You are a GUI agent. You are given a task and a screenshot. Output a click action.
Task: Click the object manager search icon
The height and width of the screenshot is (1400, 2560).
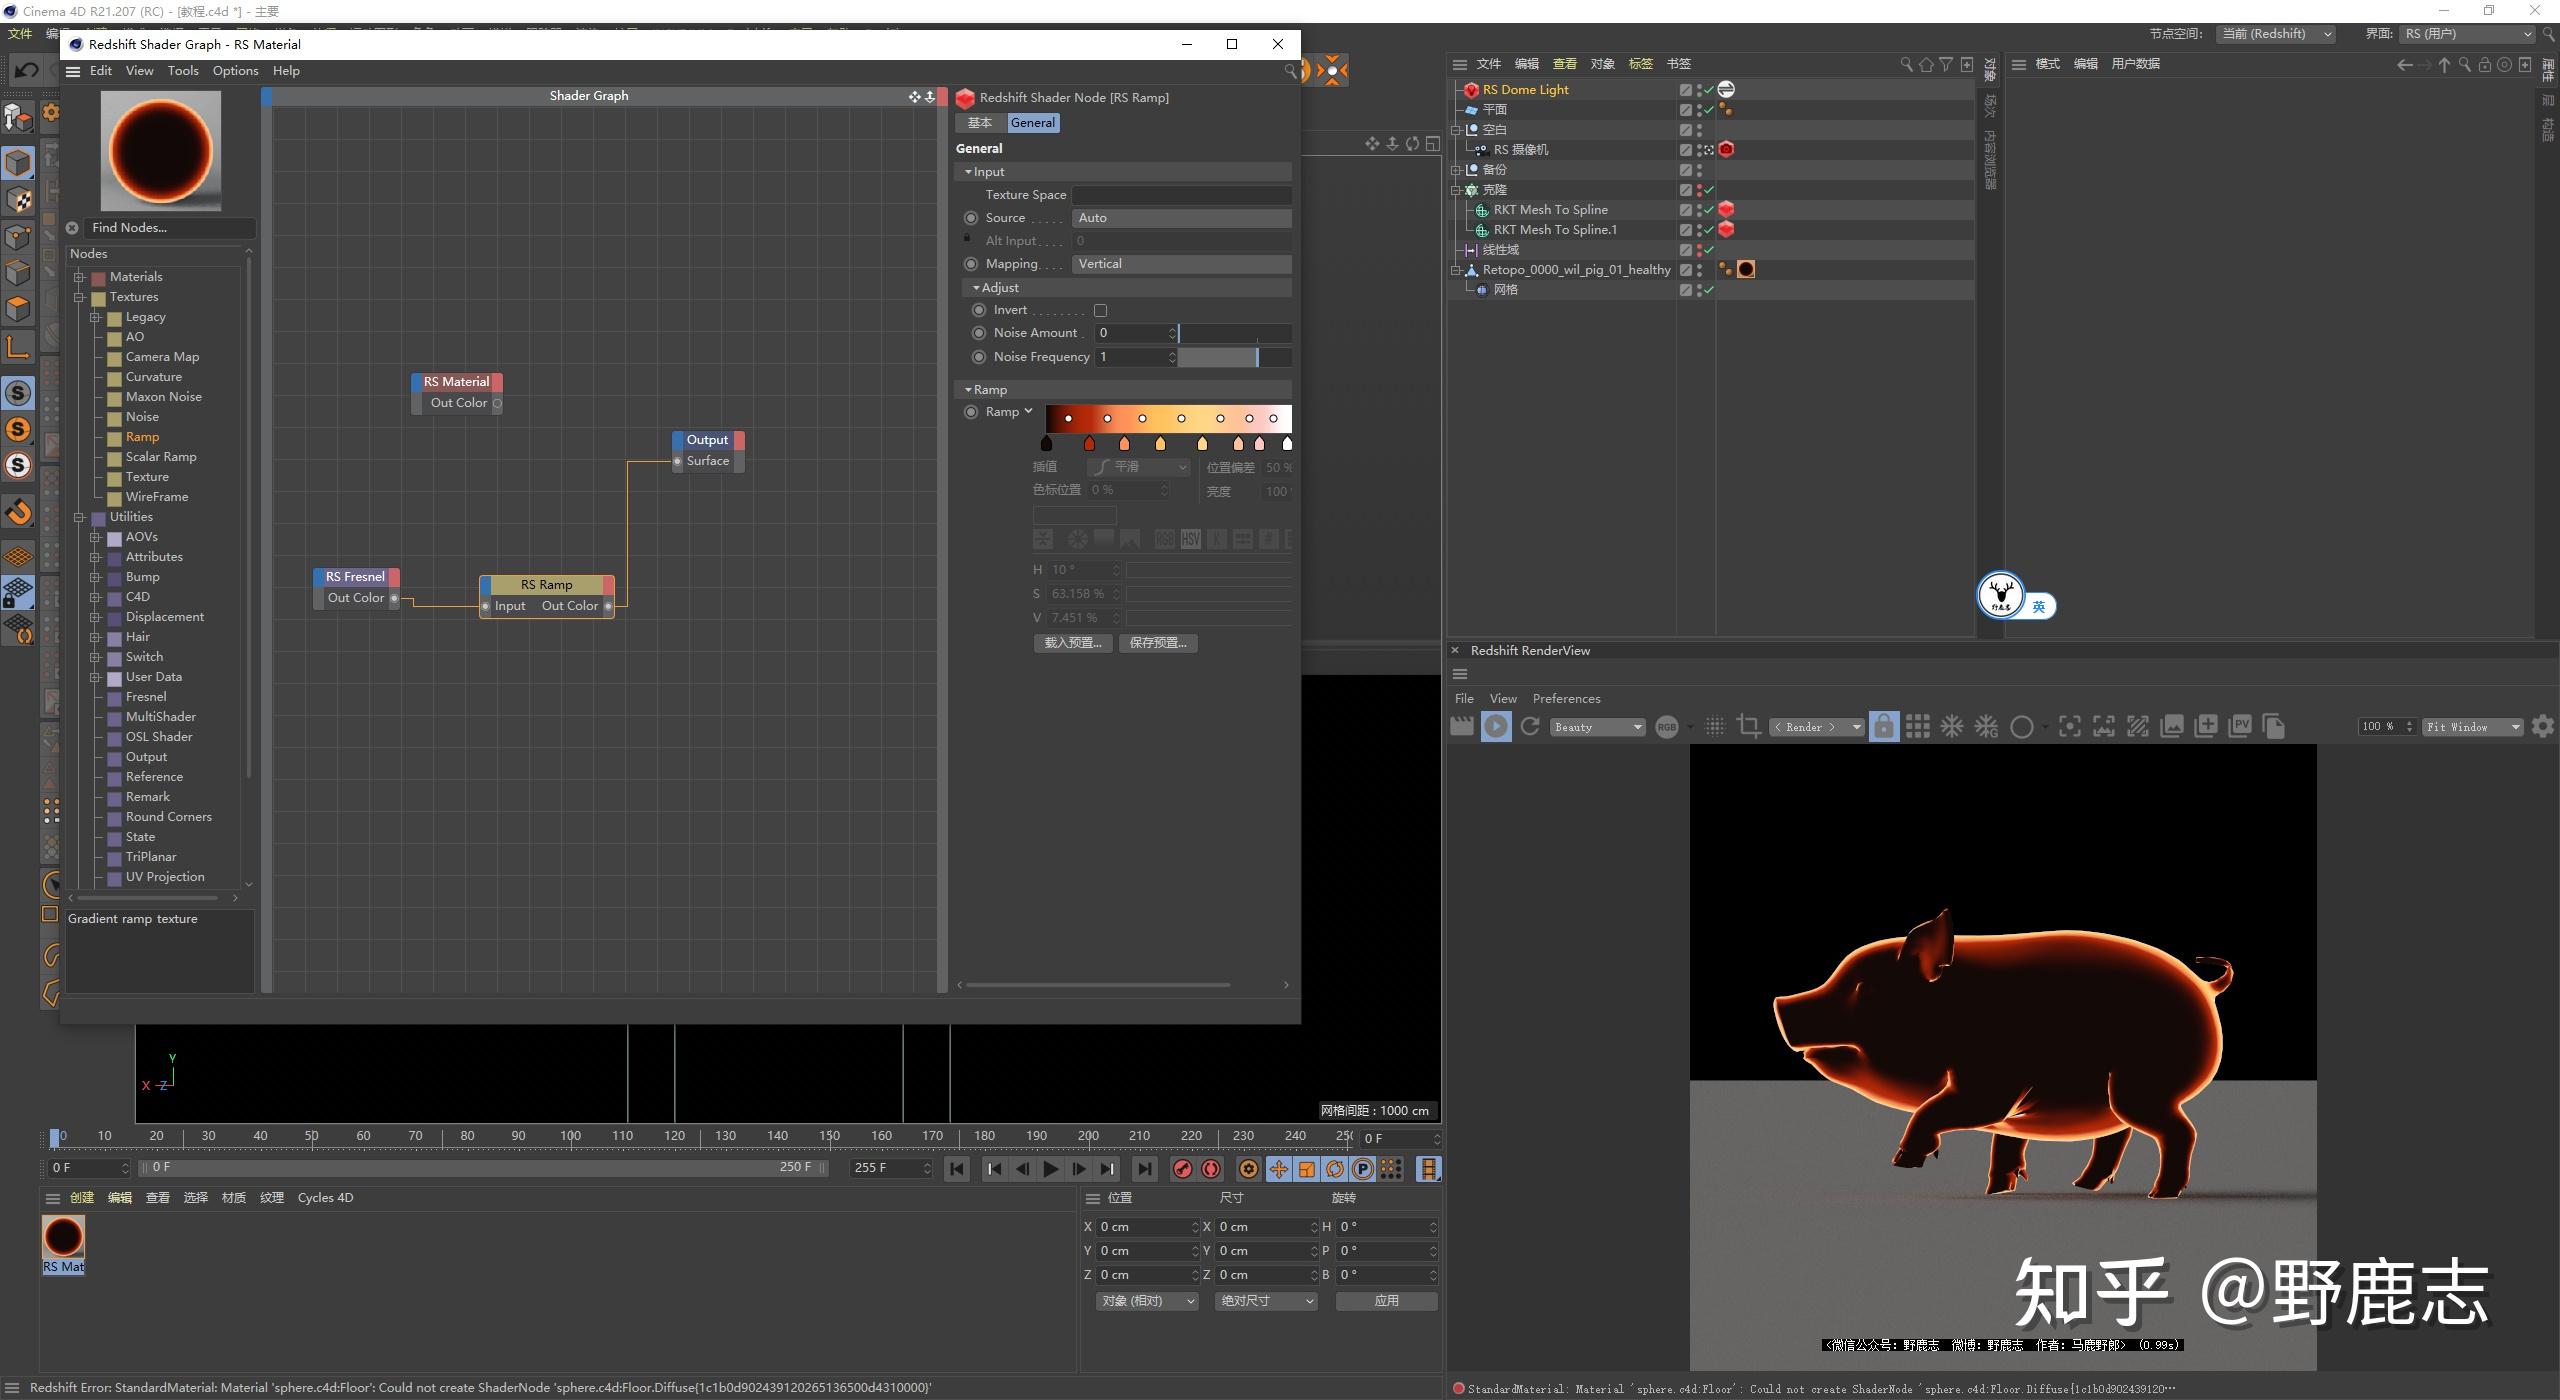pos(1906,64)
